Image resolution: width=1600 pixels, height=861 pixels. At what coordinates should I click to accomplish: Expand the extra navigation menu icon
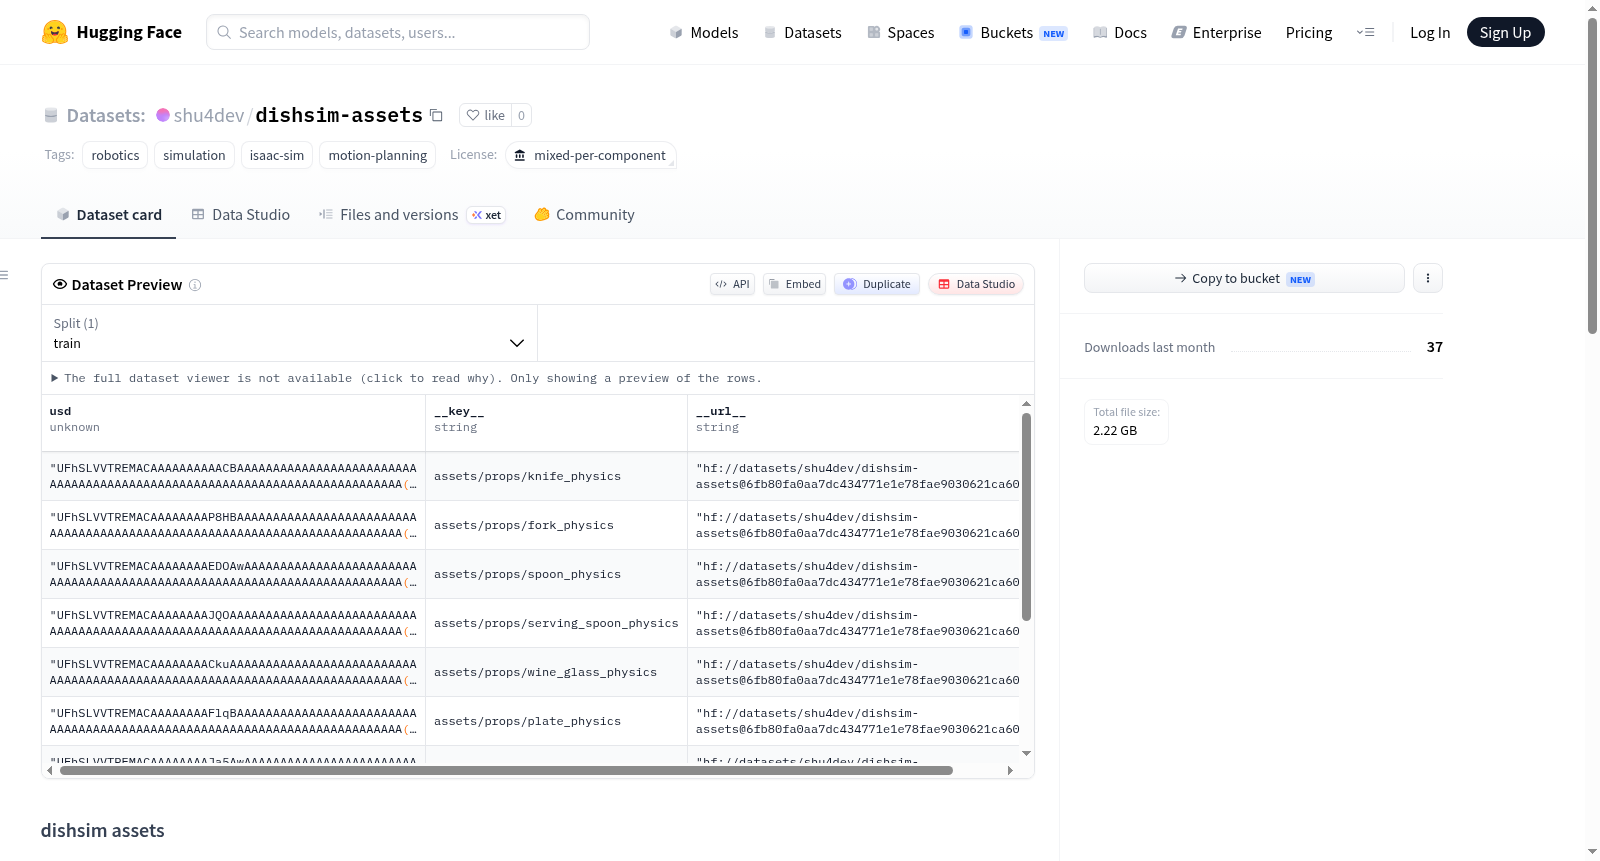pyautogui.click(x=1365, y=32)
